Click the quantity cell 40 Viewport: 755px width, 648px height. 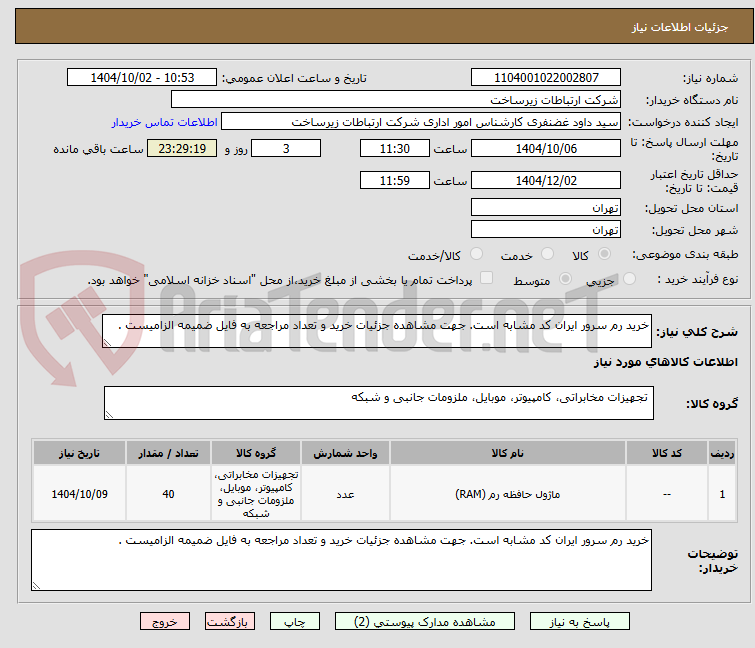[168, 494]
